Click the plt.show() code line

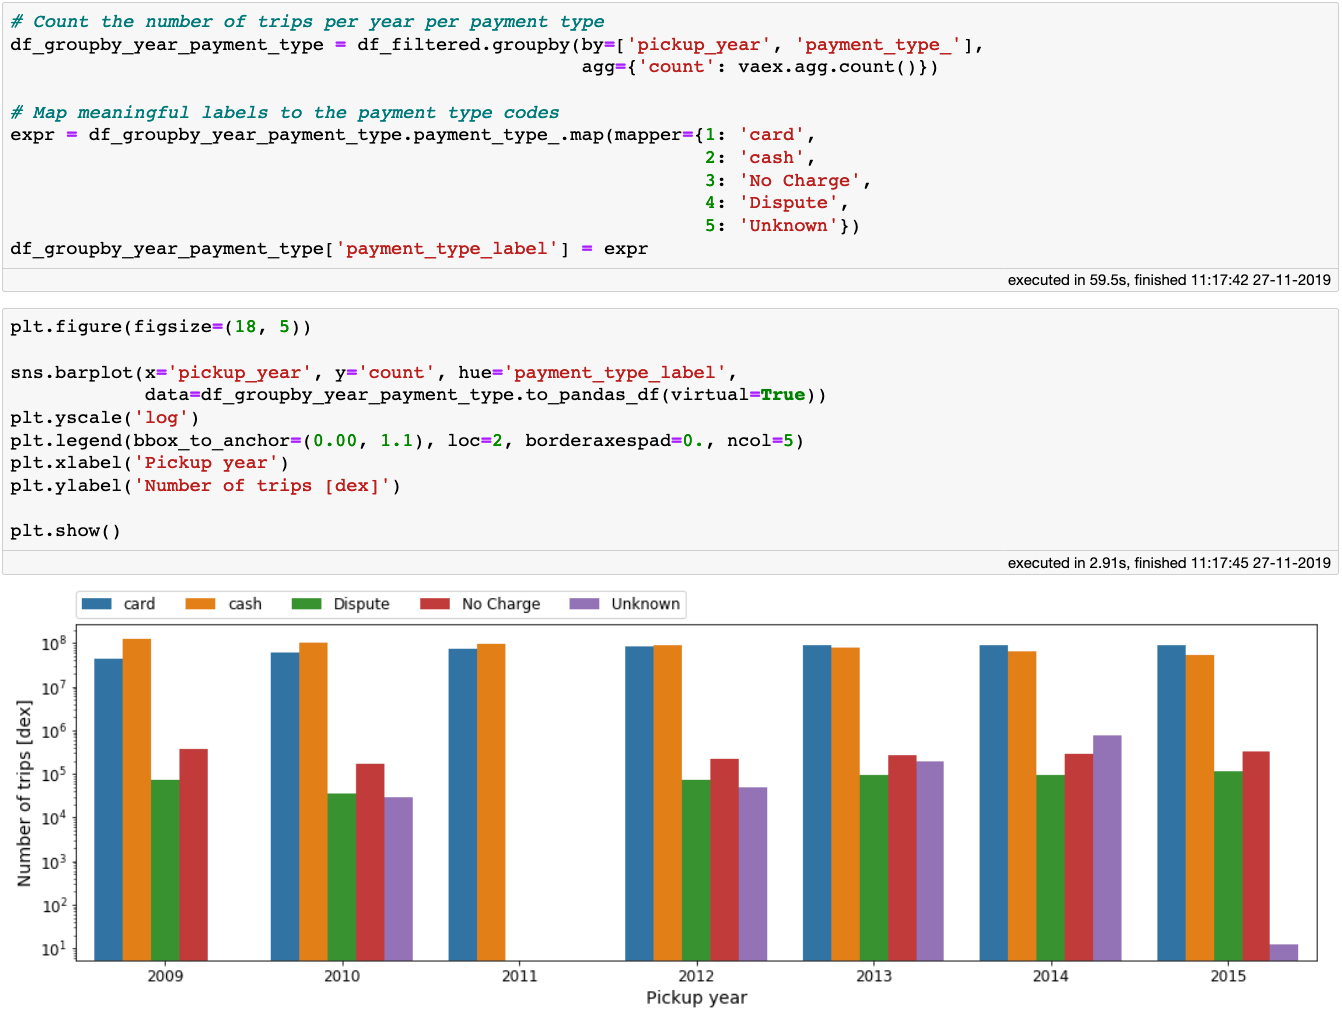tap(66, 530)
